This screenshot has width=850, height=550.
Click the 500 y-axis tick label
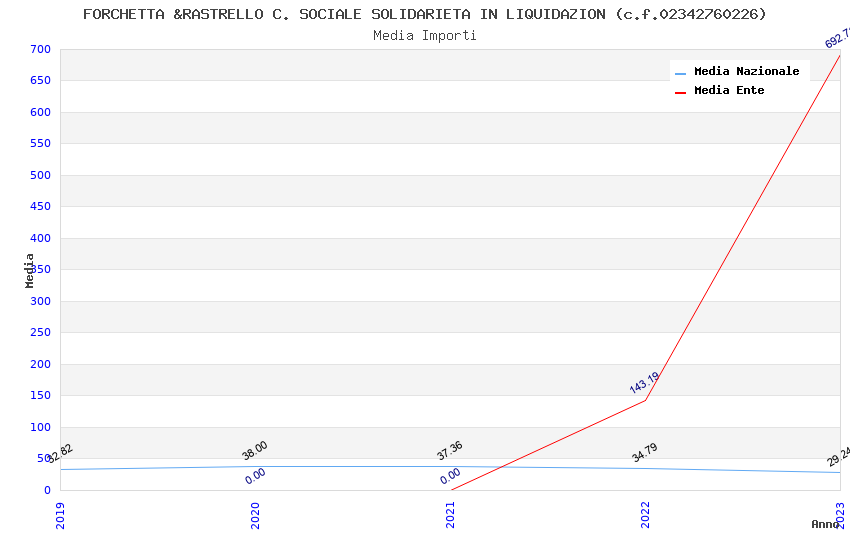pyautogui.click(x=41, y=176)
